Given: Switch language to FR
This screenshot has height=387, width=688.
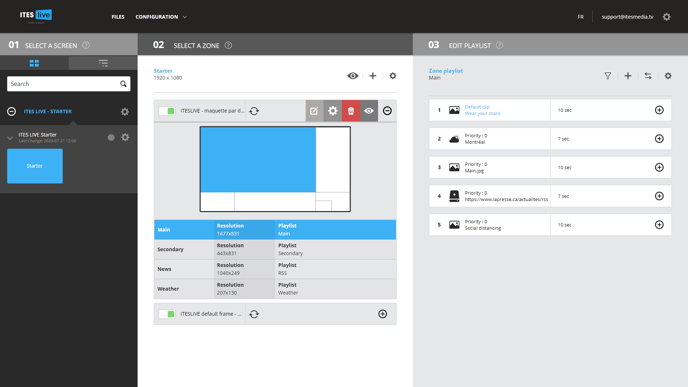Looking at the screenshot, I should pos(580,17).
